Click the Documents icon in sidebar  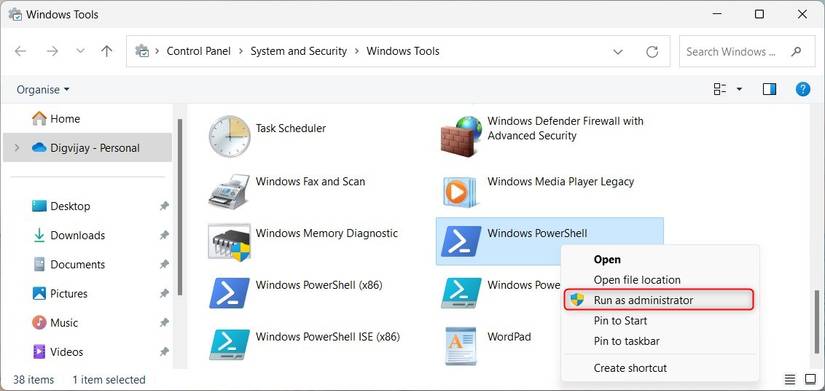[39, 264]
